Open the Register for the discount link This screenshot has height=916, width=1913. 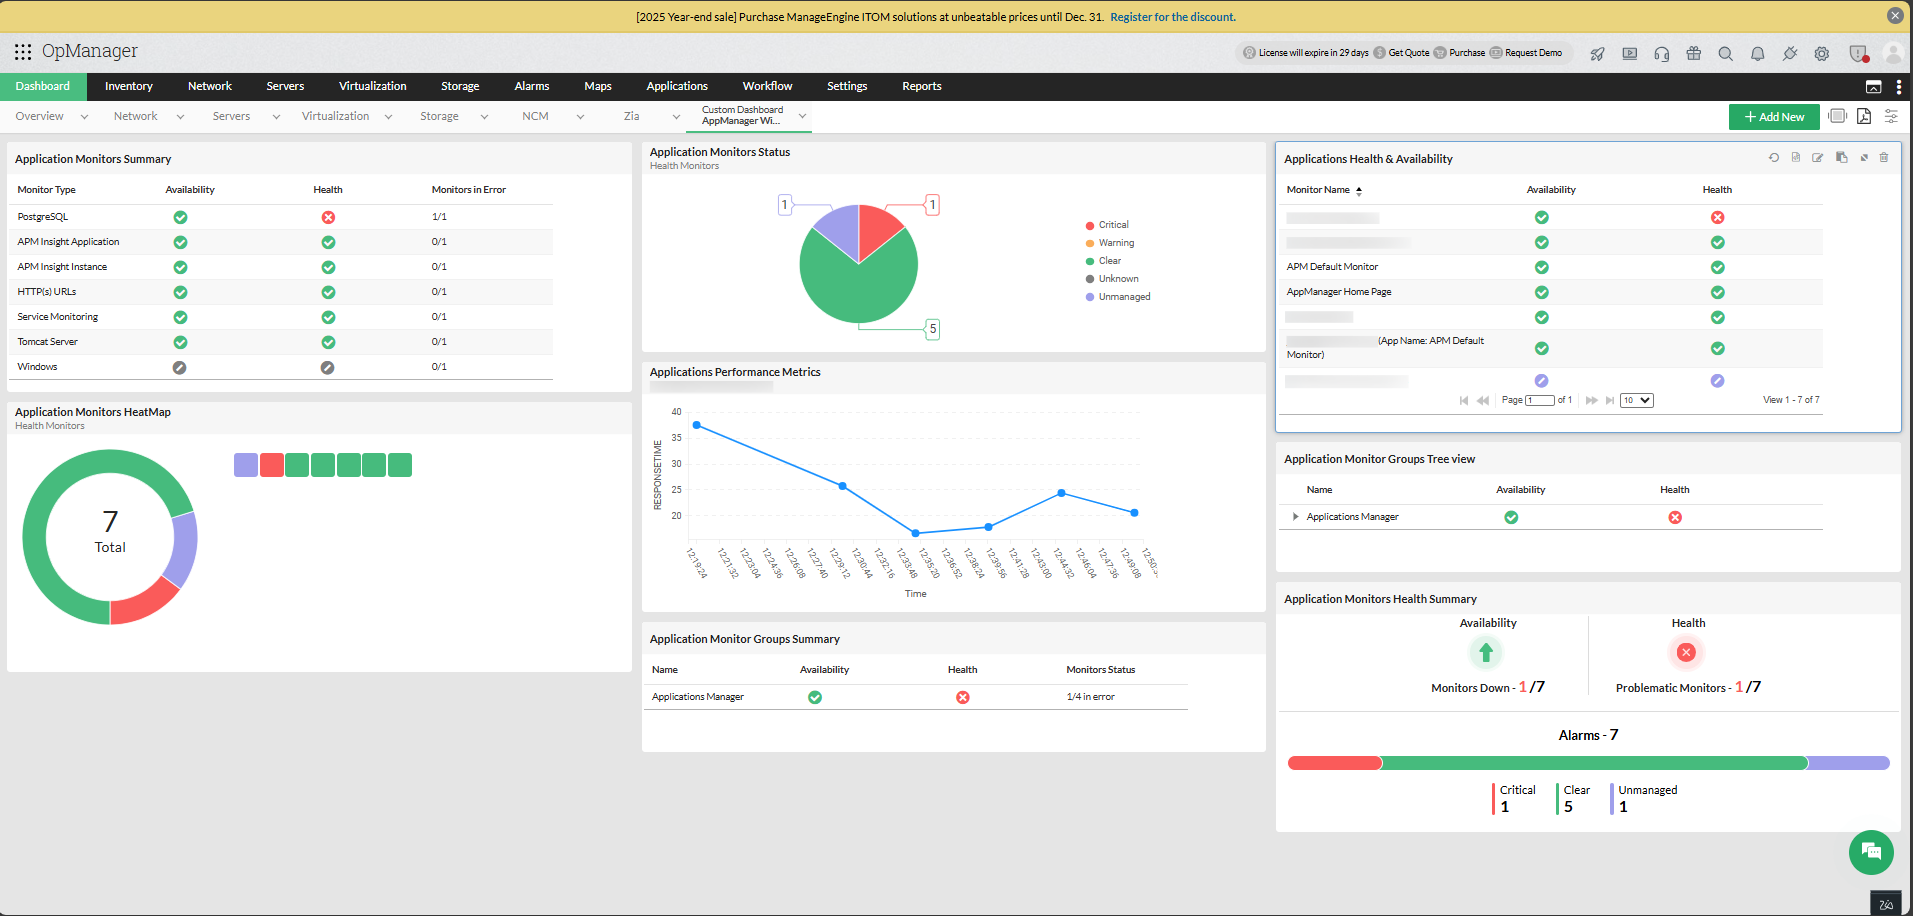pyautogui.click(x=1172, y=17)
